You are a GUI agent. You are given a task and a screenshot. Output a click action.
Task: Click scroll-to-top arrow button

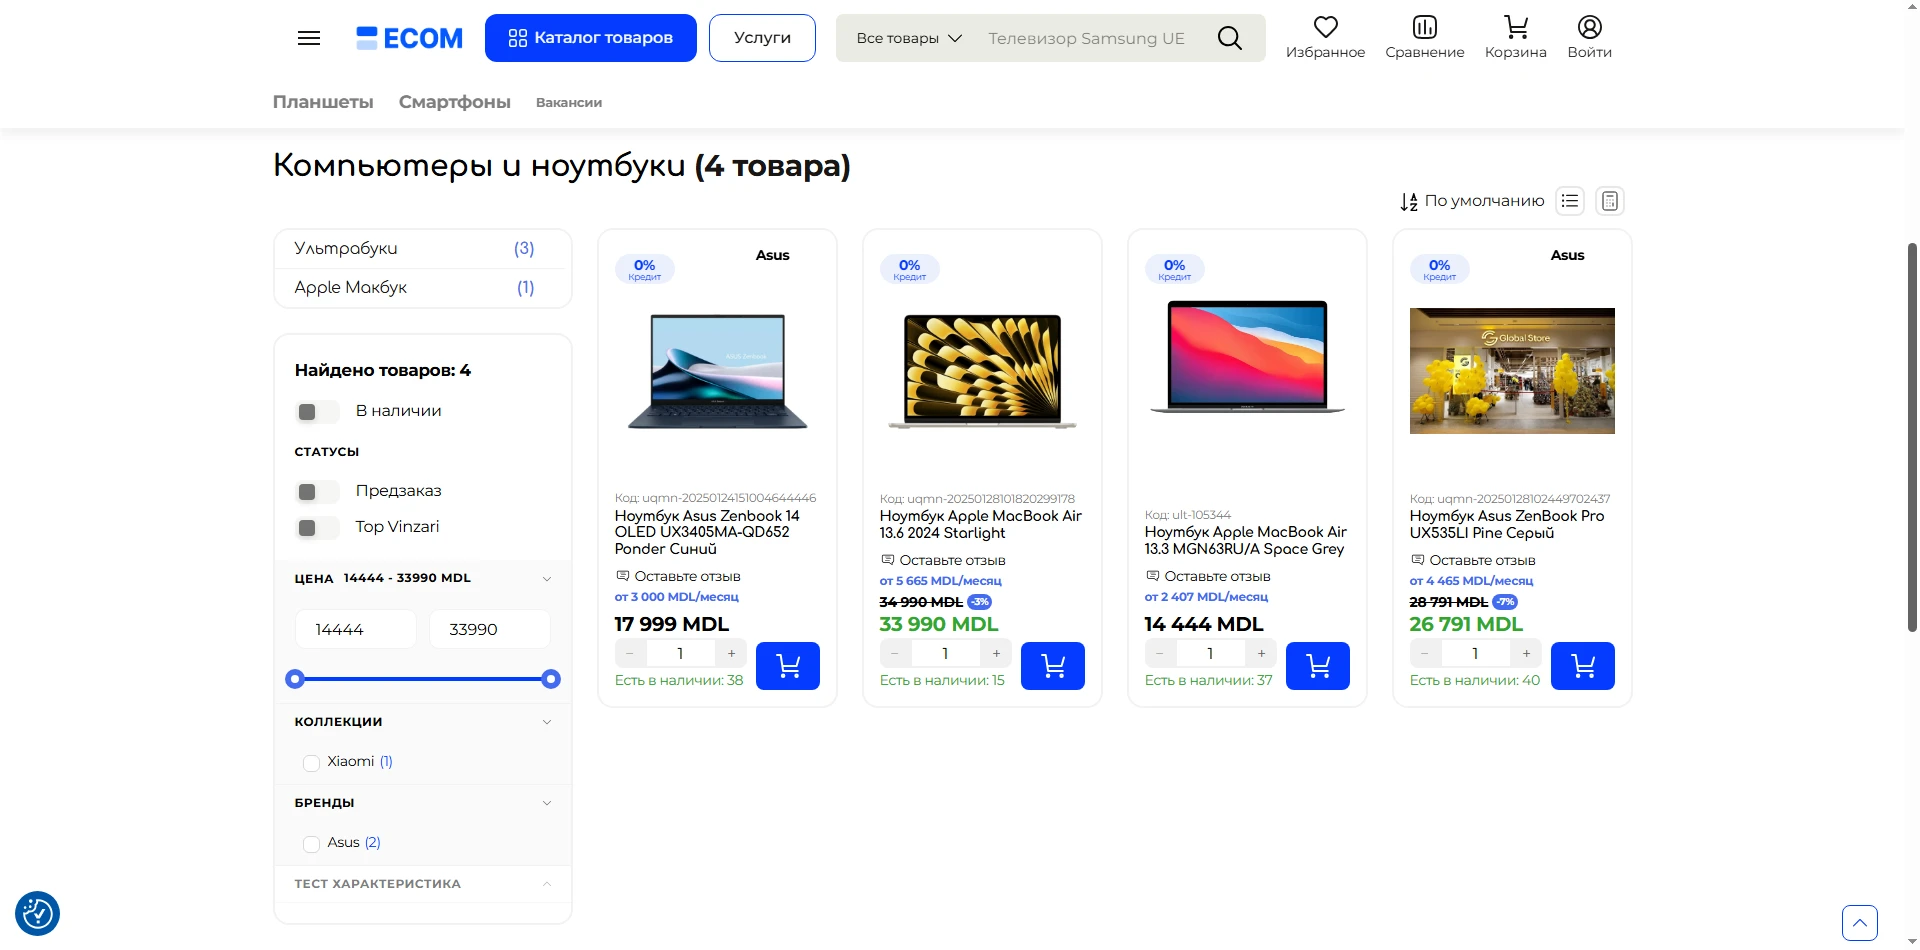(x=1860, y=923)
